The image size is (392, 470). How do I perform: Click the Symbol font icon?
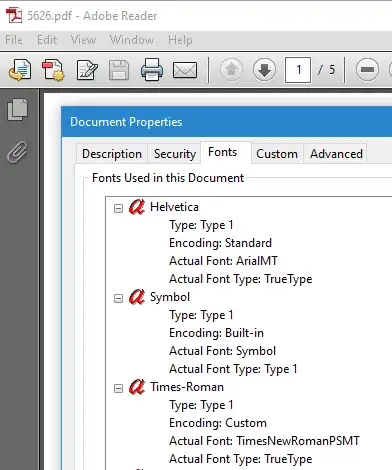137,297
